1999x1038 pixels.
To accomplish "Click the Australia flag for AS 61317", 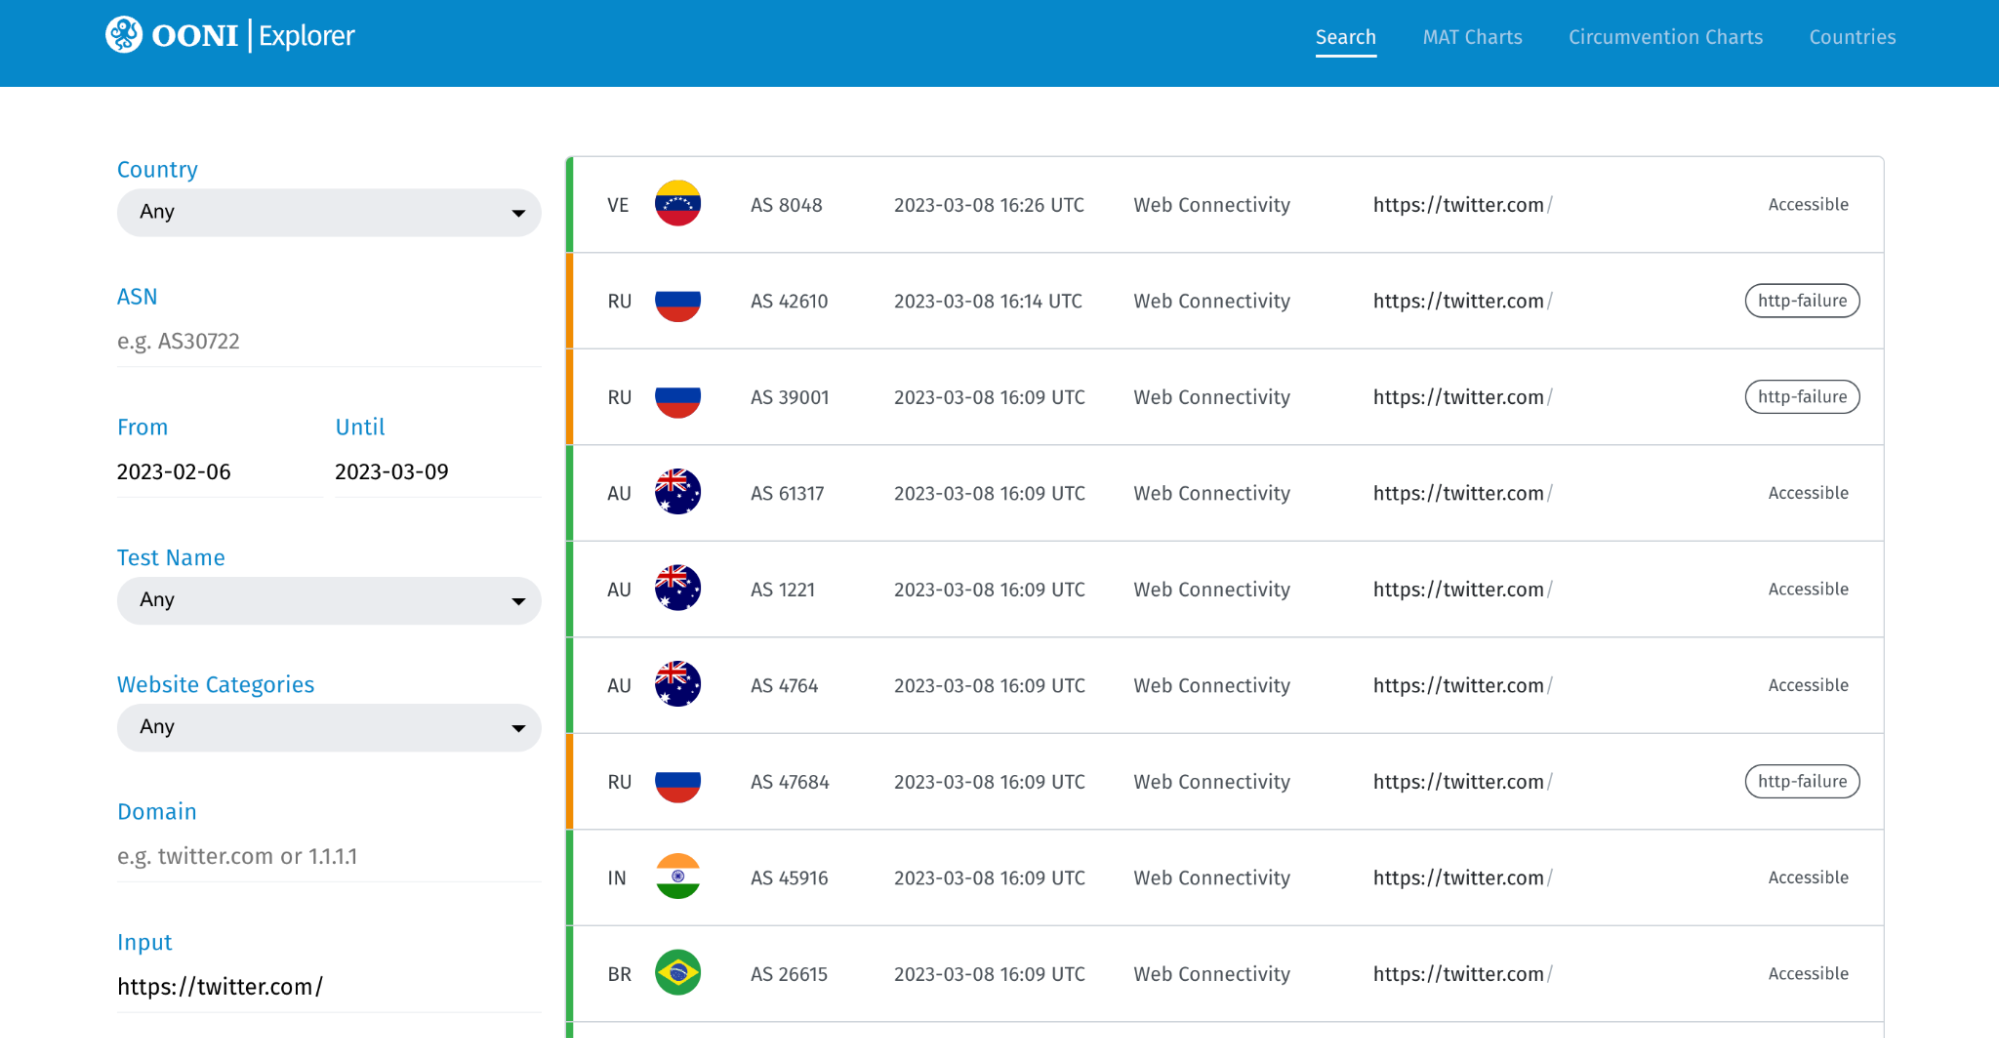I will coord(677,493).
